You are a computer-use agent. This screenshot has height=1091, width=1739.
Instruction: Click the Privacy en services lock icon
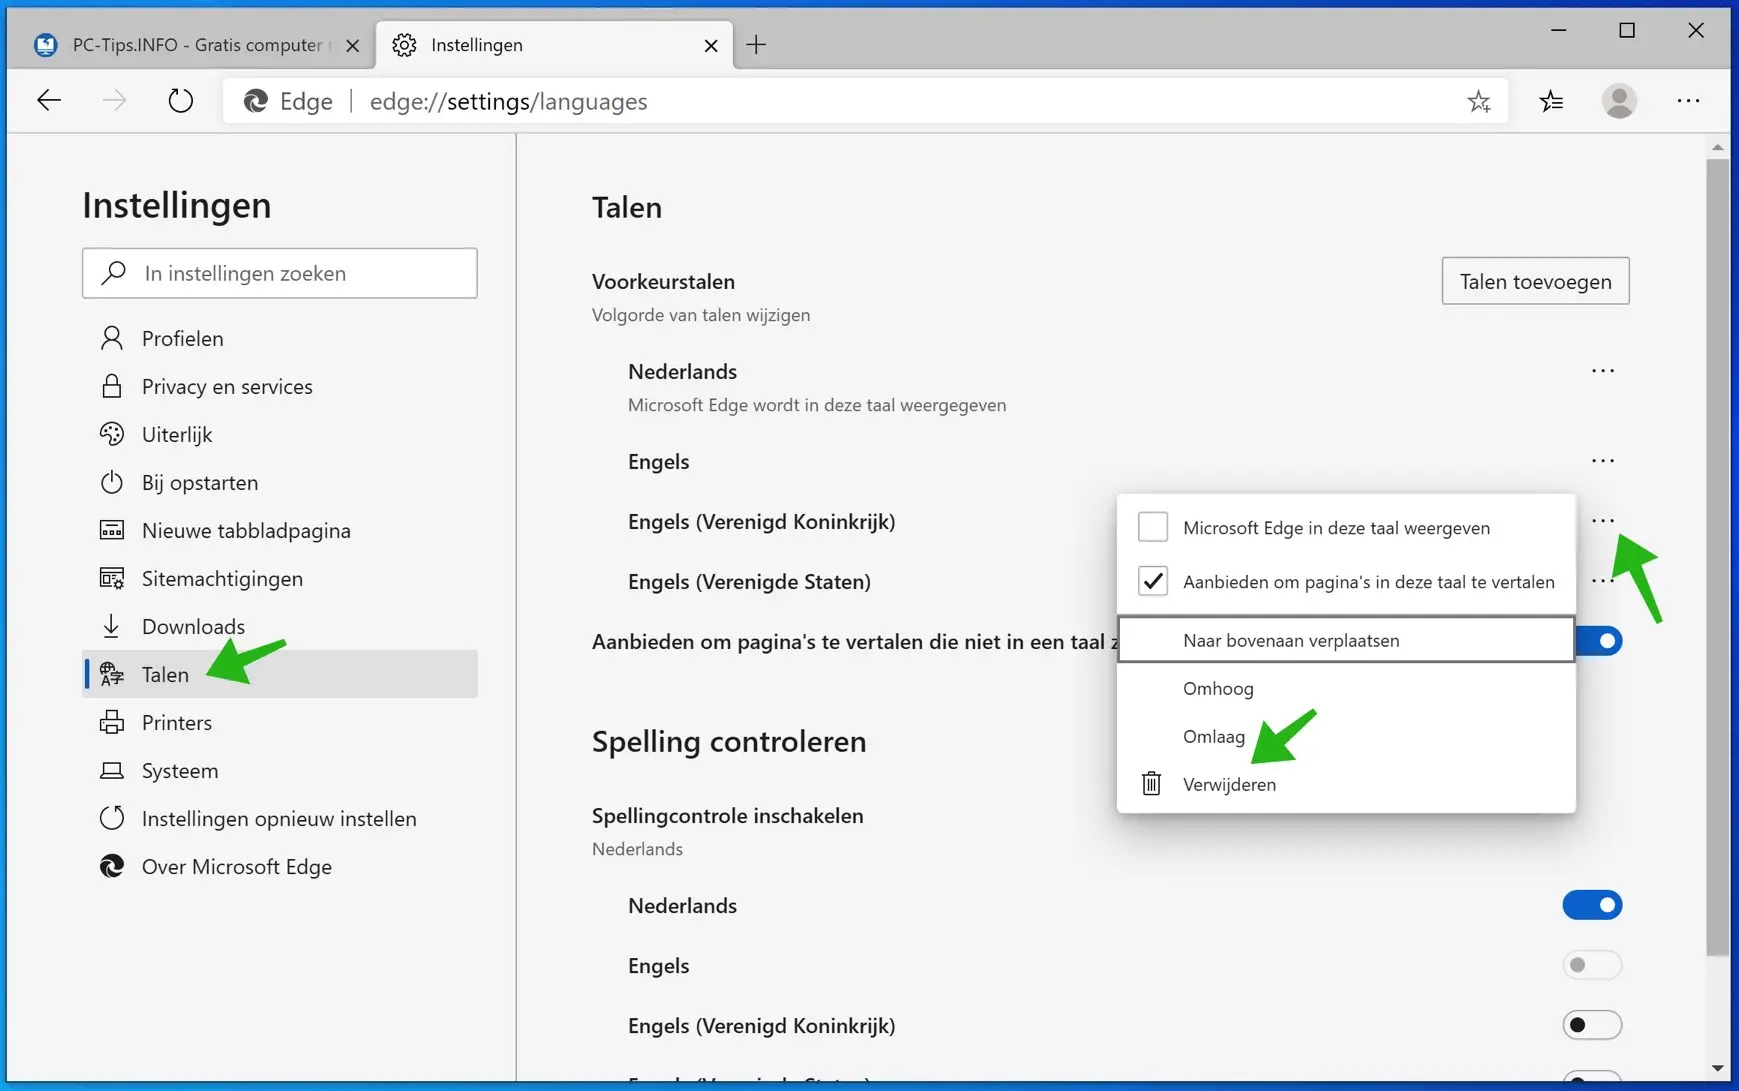pyautogui.click(x=112, y=386)
